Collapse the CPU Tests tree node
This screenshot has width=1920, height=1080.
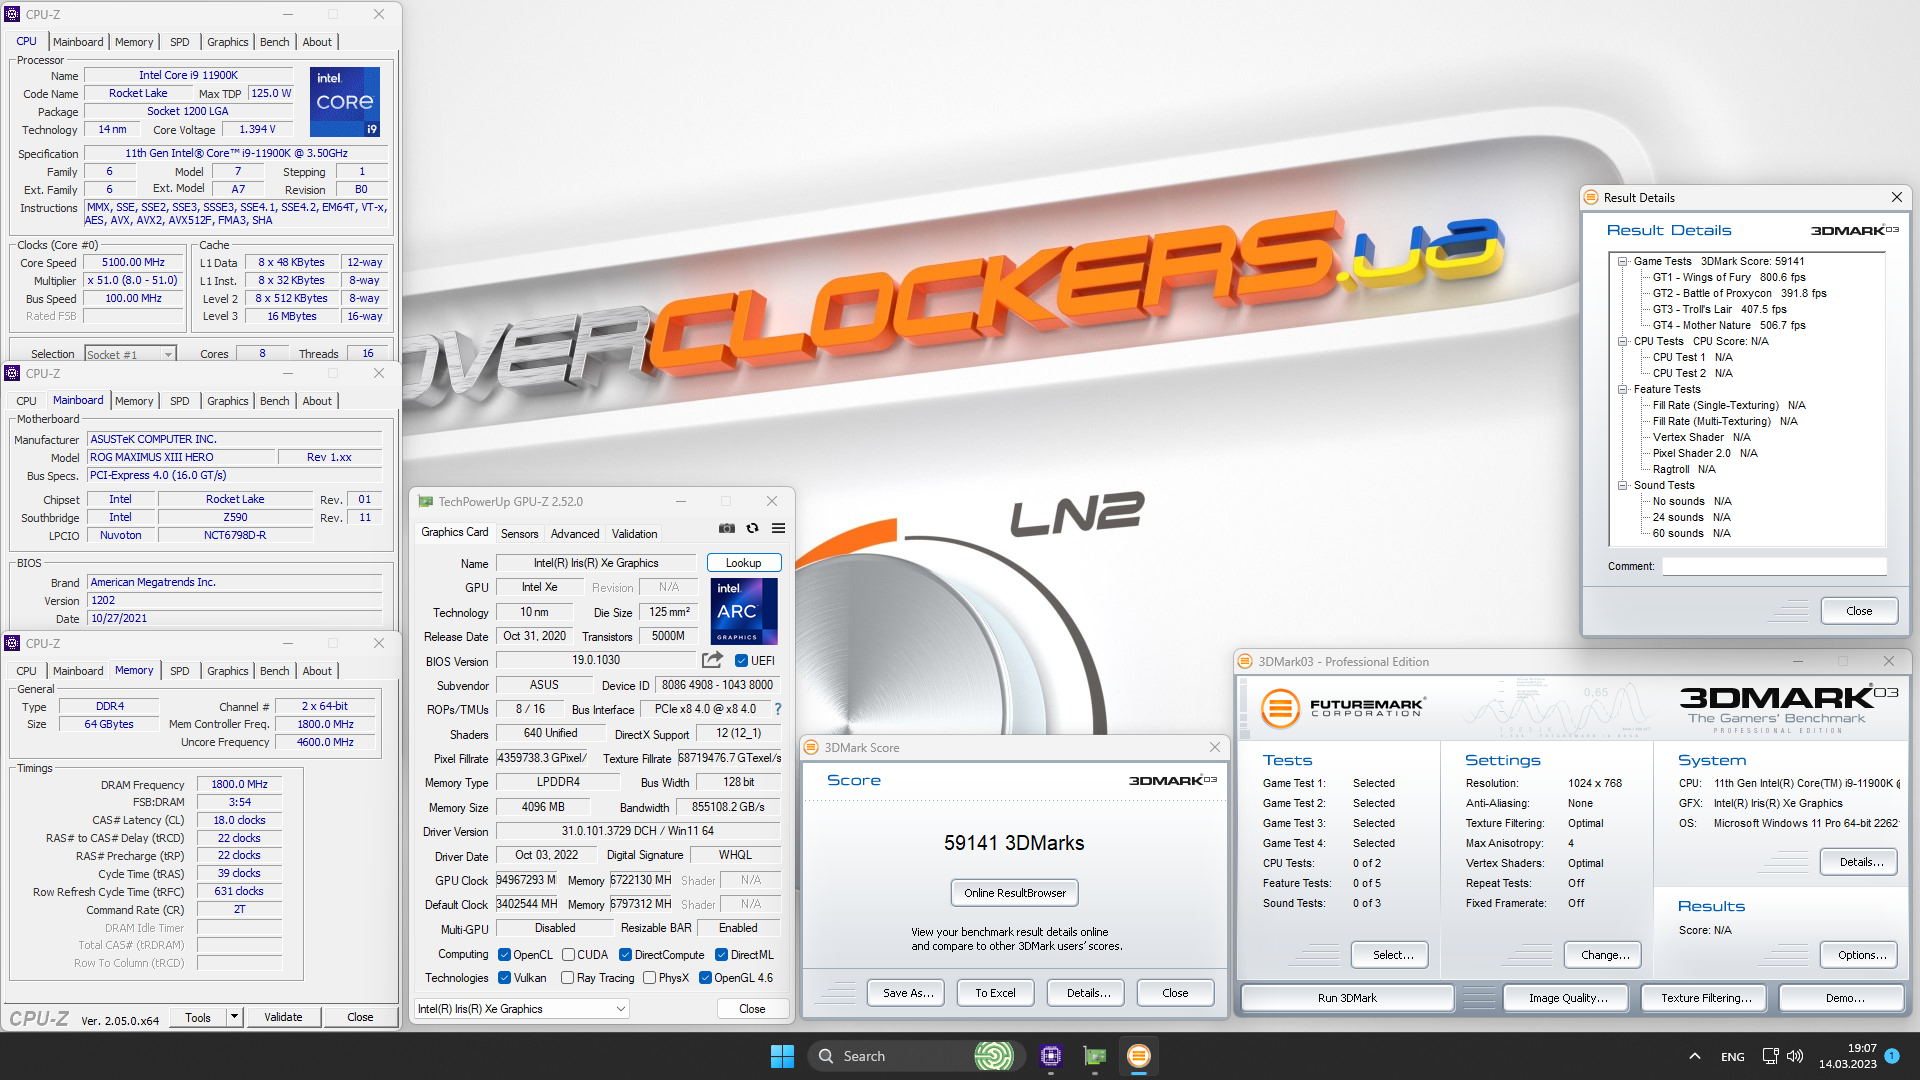click(x=1622, y=341)
